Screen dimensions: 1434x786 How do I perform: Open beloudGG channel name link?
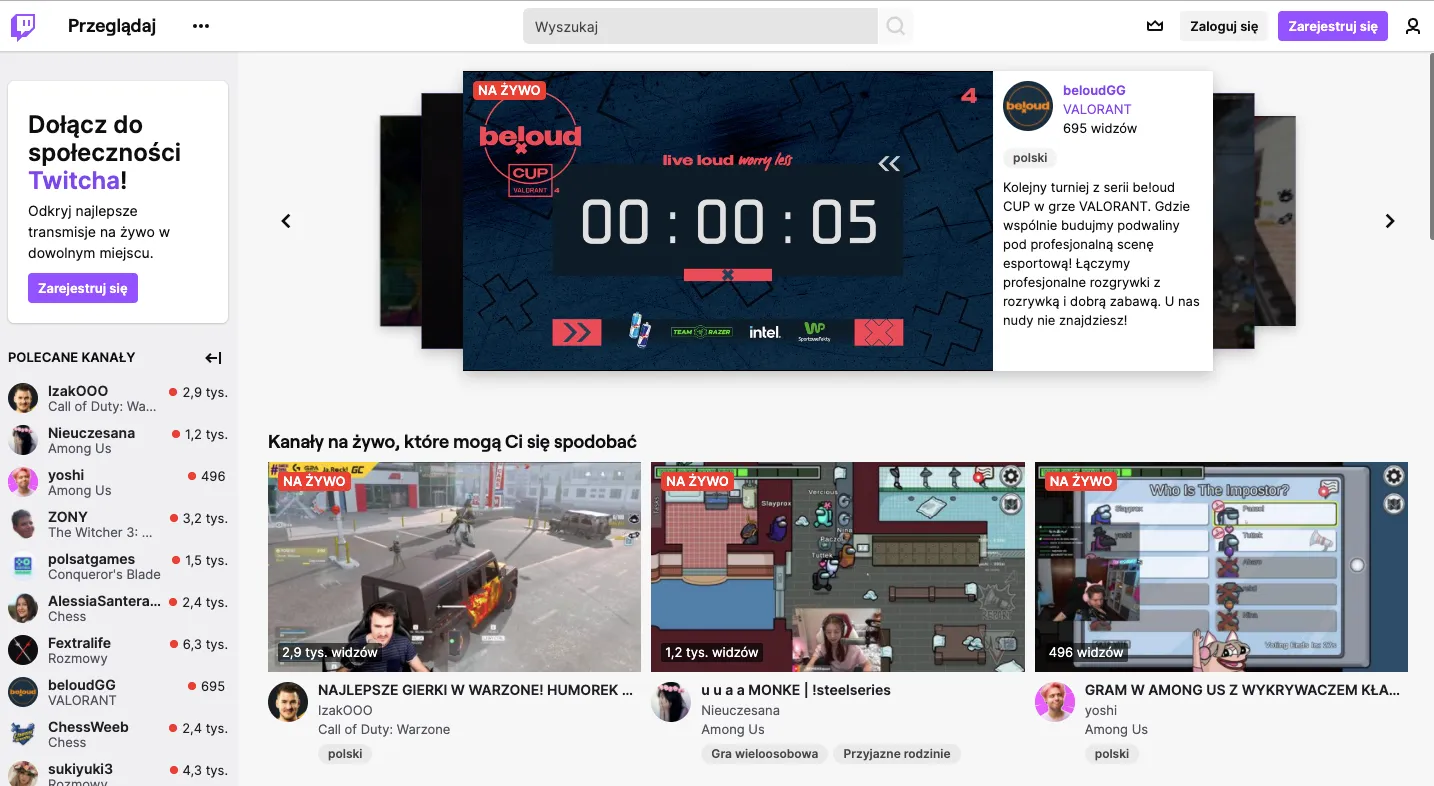pos(1094,90)
